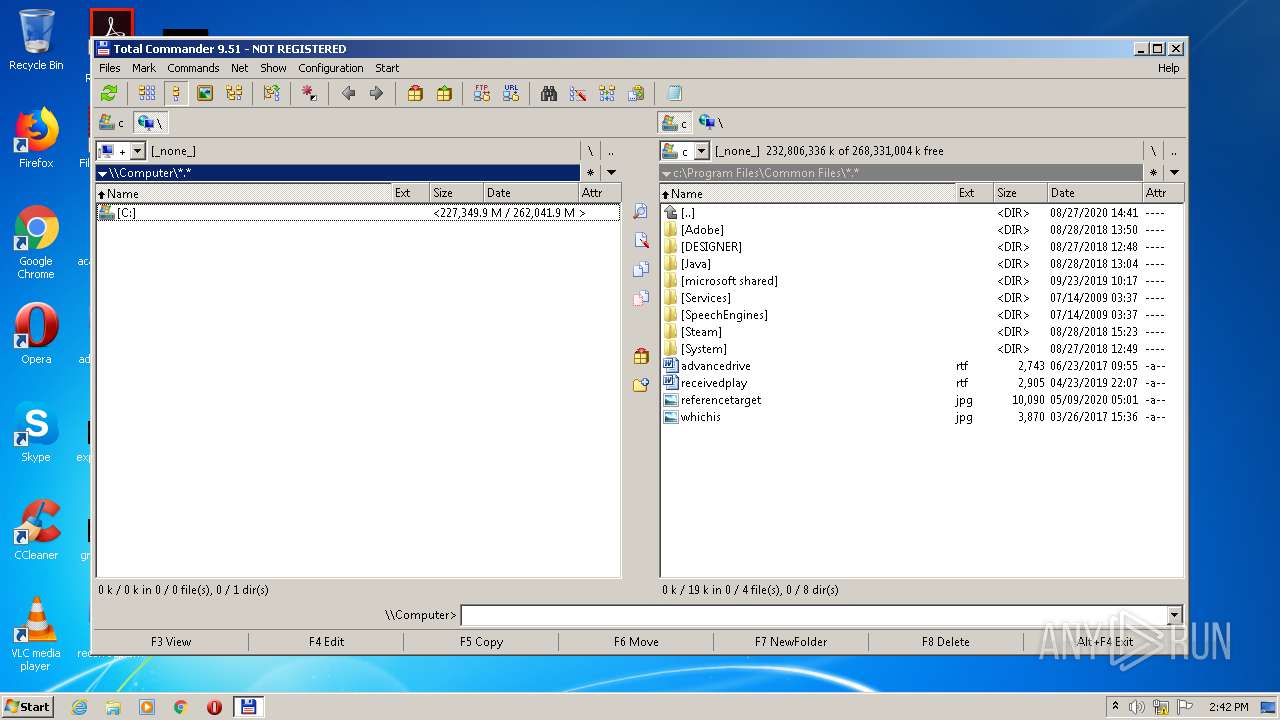Expand the command line history dropdown
Image resolution: width=1280 pixels, height=720 pixels.
pyautogui.click(x=1174, y=615)
